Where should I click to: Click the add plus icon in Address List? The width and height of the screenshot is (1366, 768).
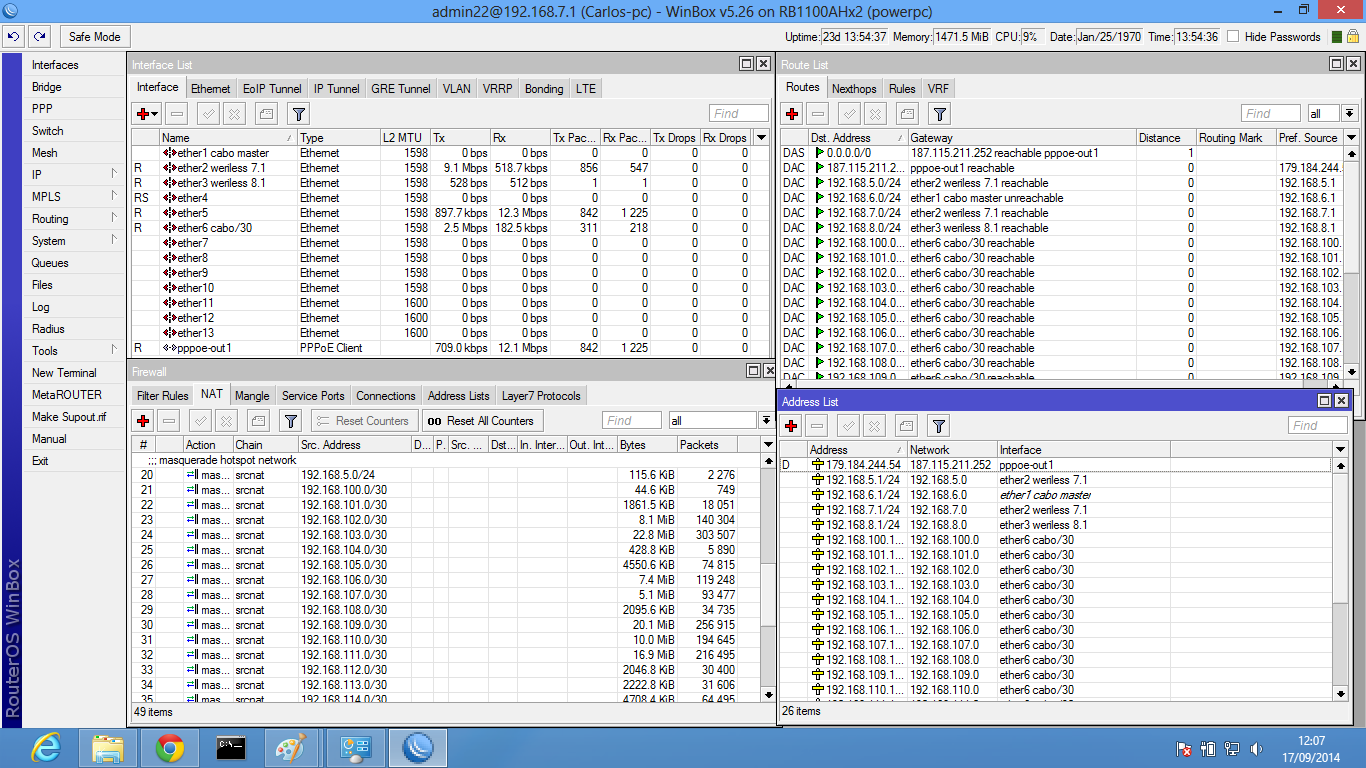coord(791,426)
